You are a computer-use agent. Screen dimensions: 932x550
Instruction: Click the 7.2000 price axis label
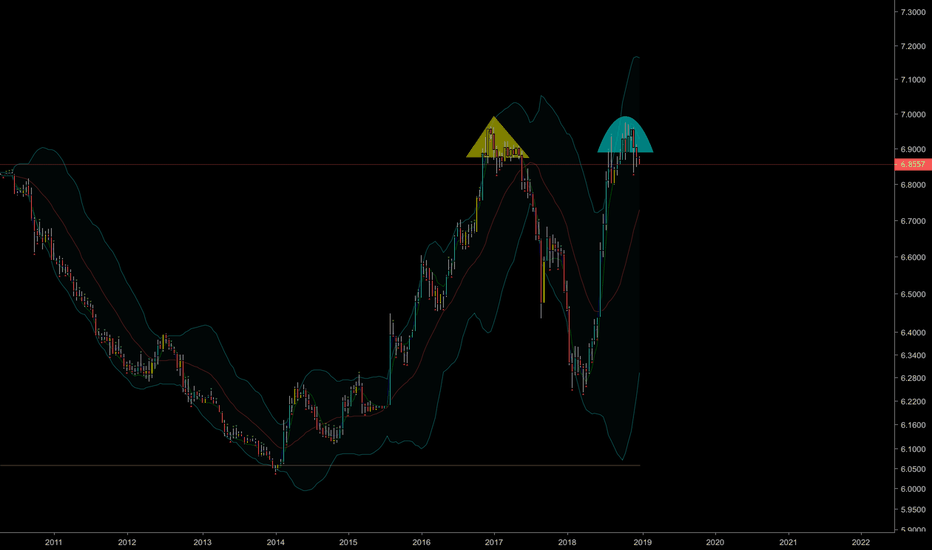(x=913, y=46)
